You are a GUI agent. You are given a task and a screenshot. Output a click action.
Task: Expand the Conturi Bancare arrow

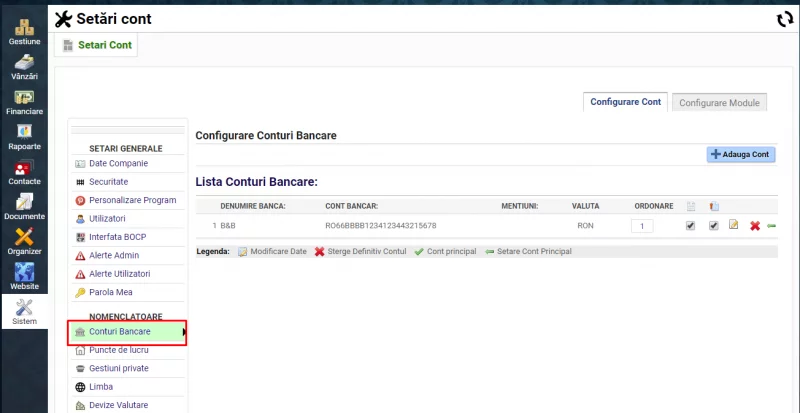tap(185, 331)
